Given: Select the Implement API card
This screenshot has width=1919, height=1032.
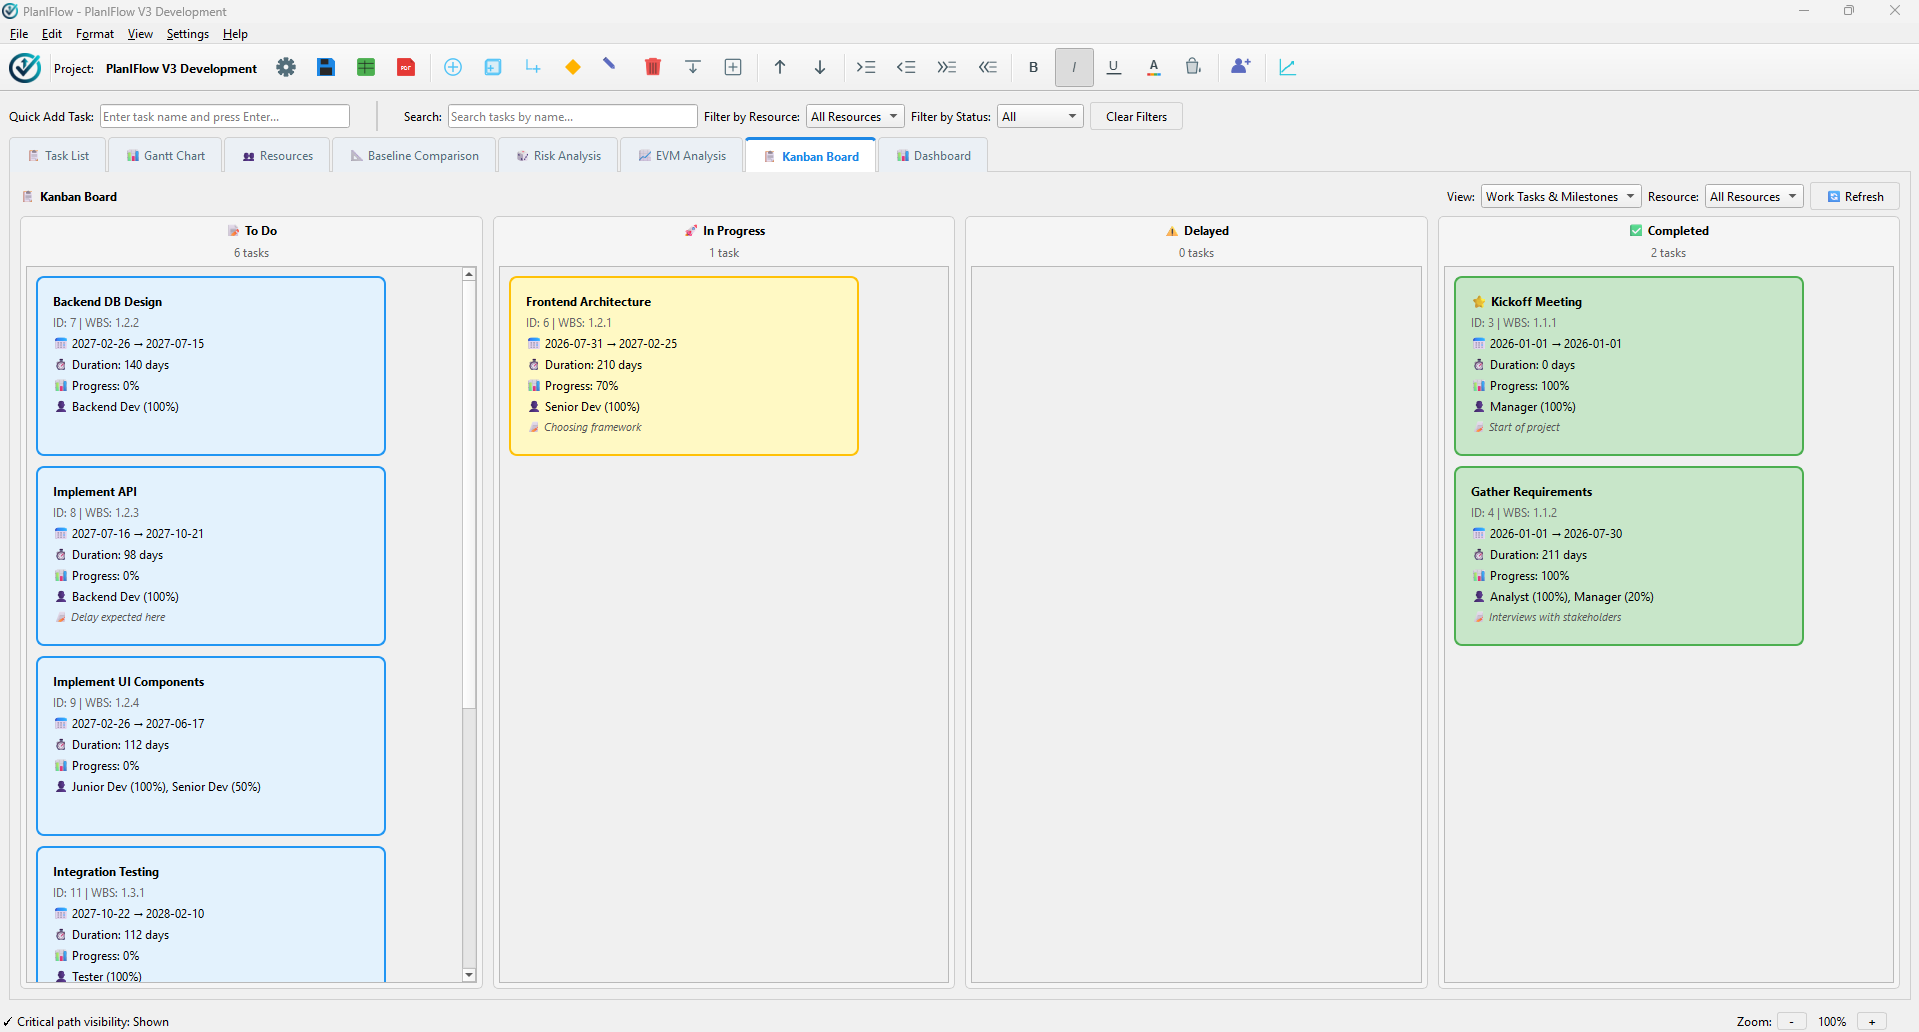Looking at the screenshot, I should [211, 556].
